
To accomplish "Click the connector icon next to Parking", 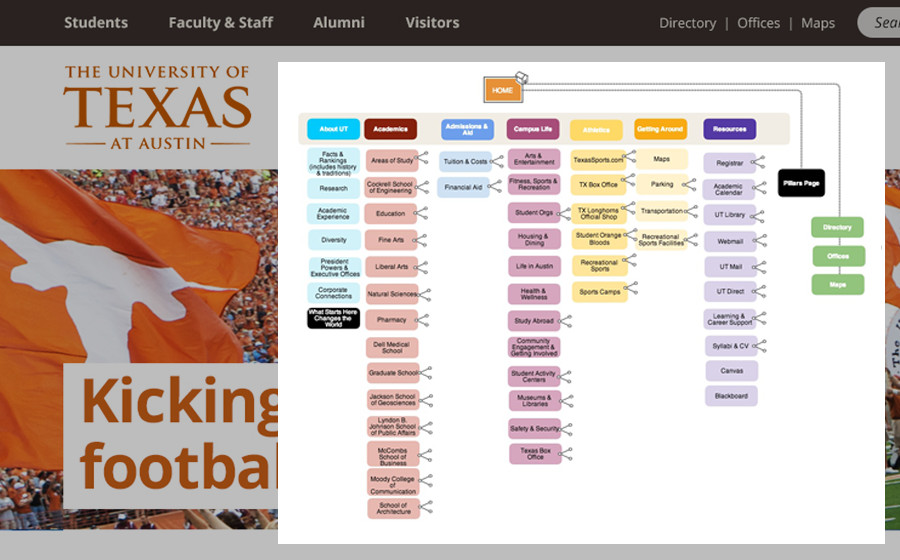I will click(689, 184).
